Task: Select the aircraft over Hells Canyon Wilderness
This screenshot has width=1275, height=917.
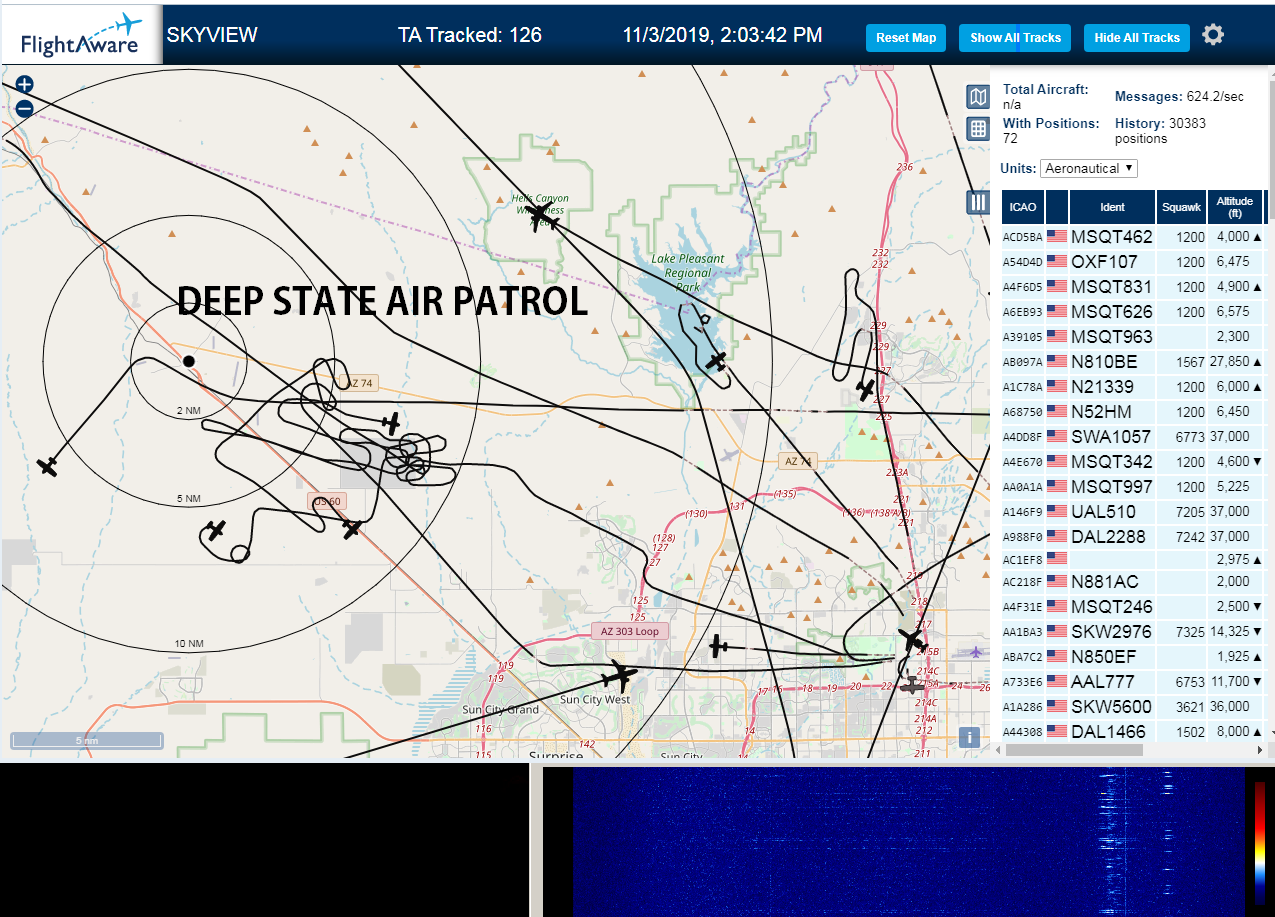Action: [539, 213]
